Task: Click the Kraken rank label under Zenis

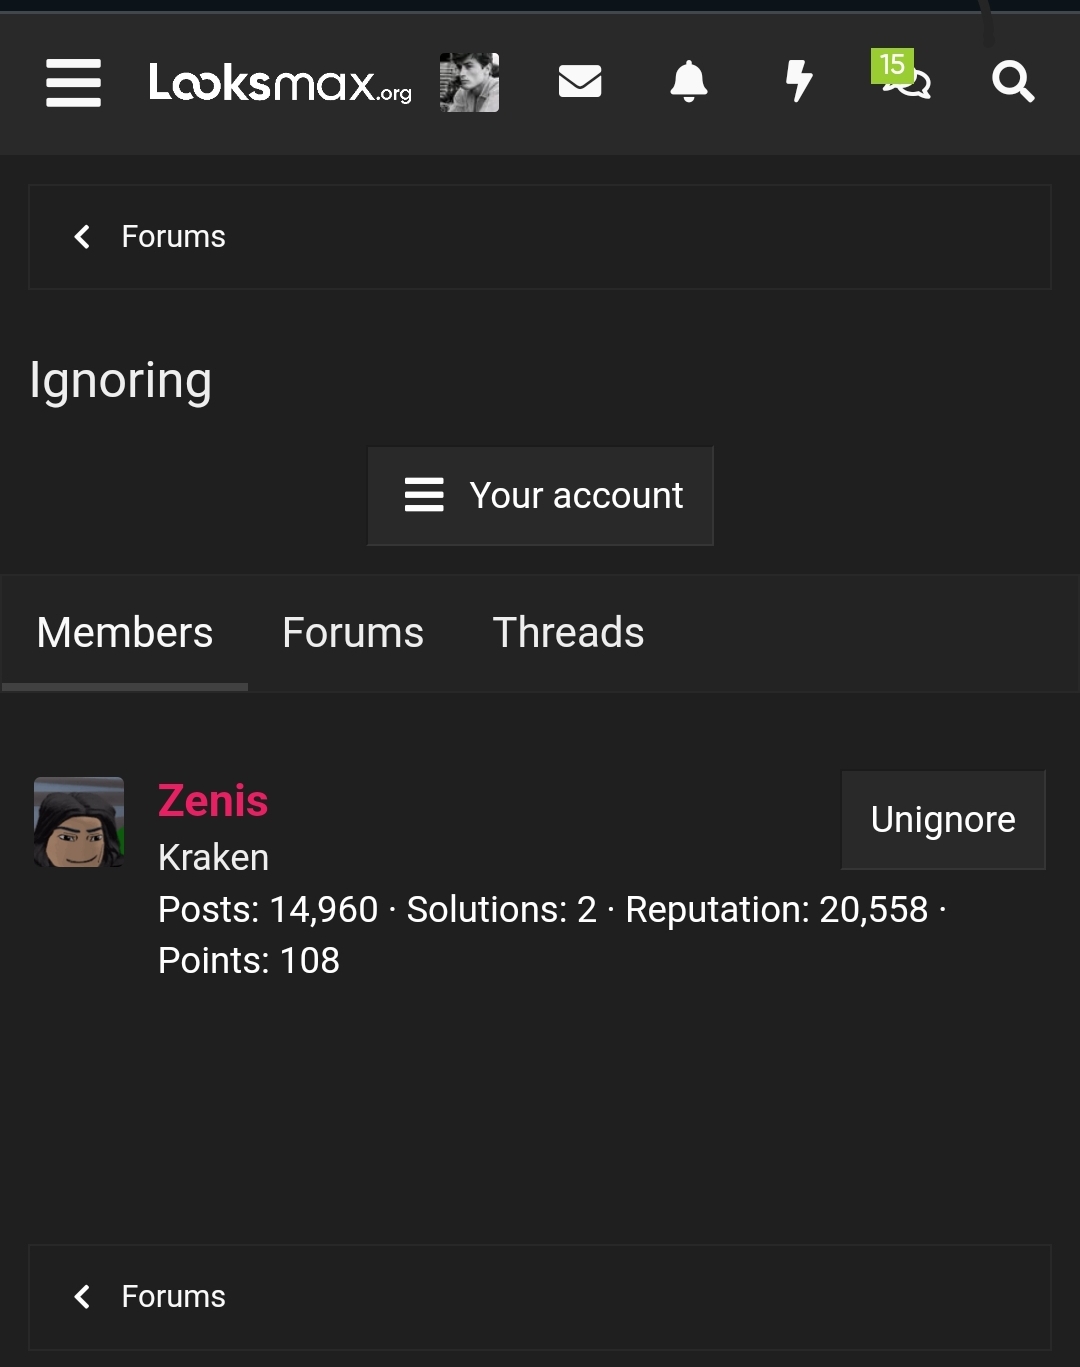Action: tap(213, 857)
